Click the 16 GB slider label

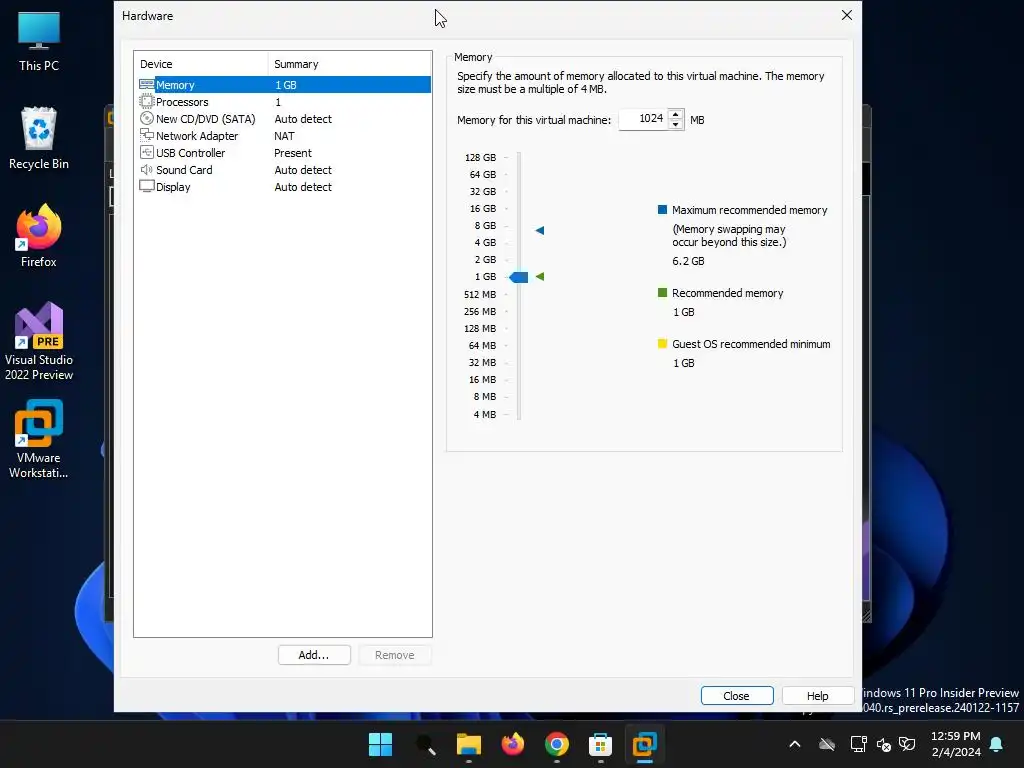(483, 208)
